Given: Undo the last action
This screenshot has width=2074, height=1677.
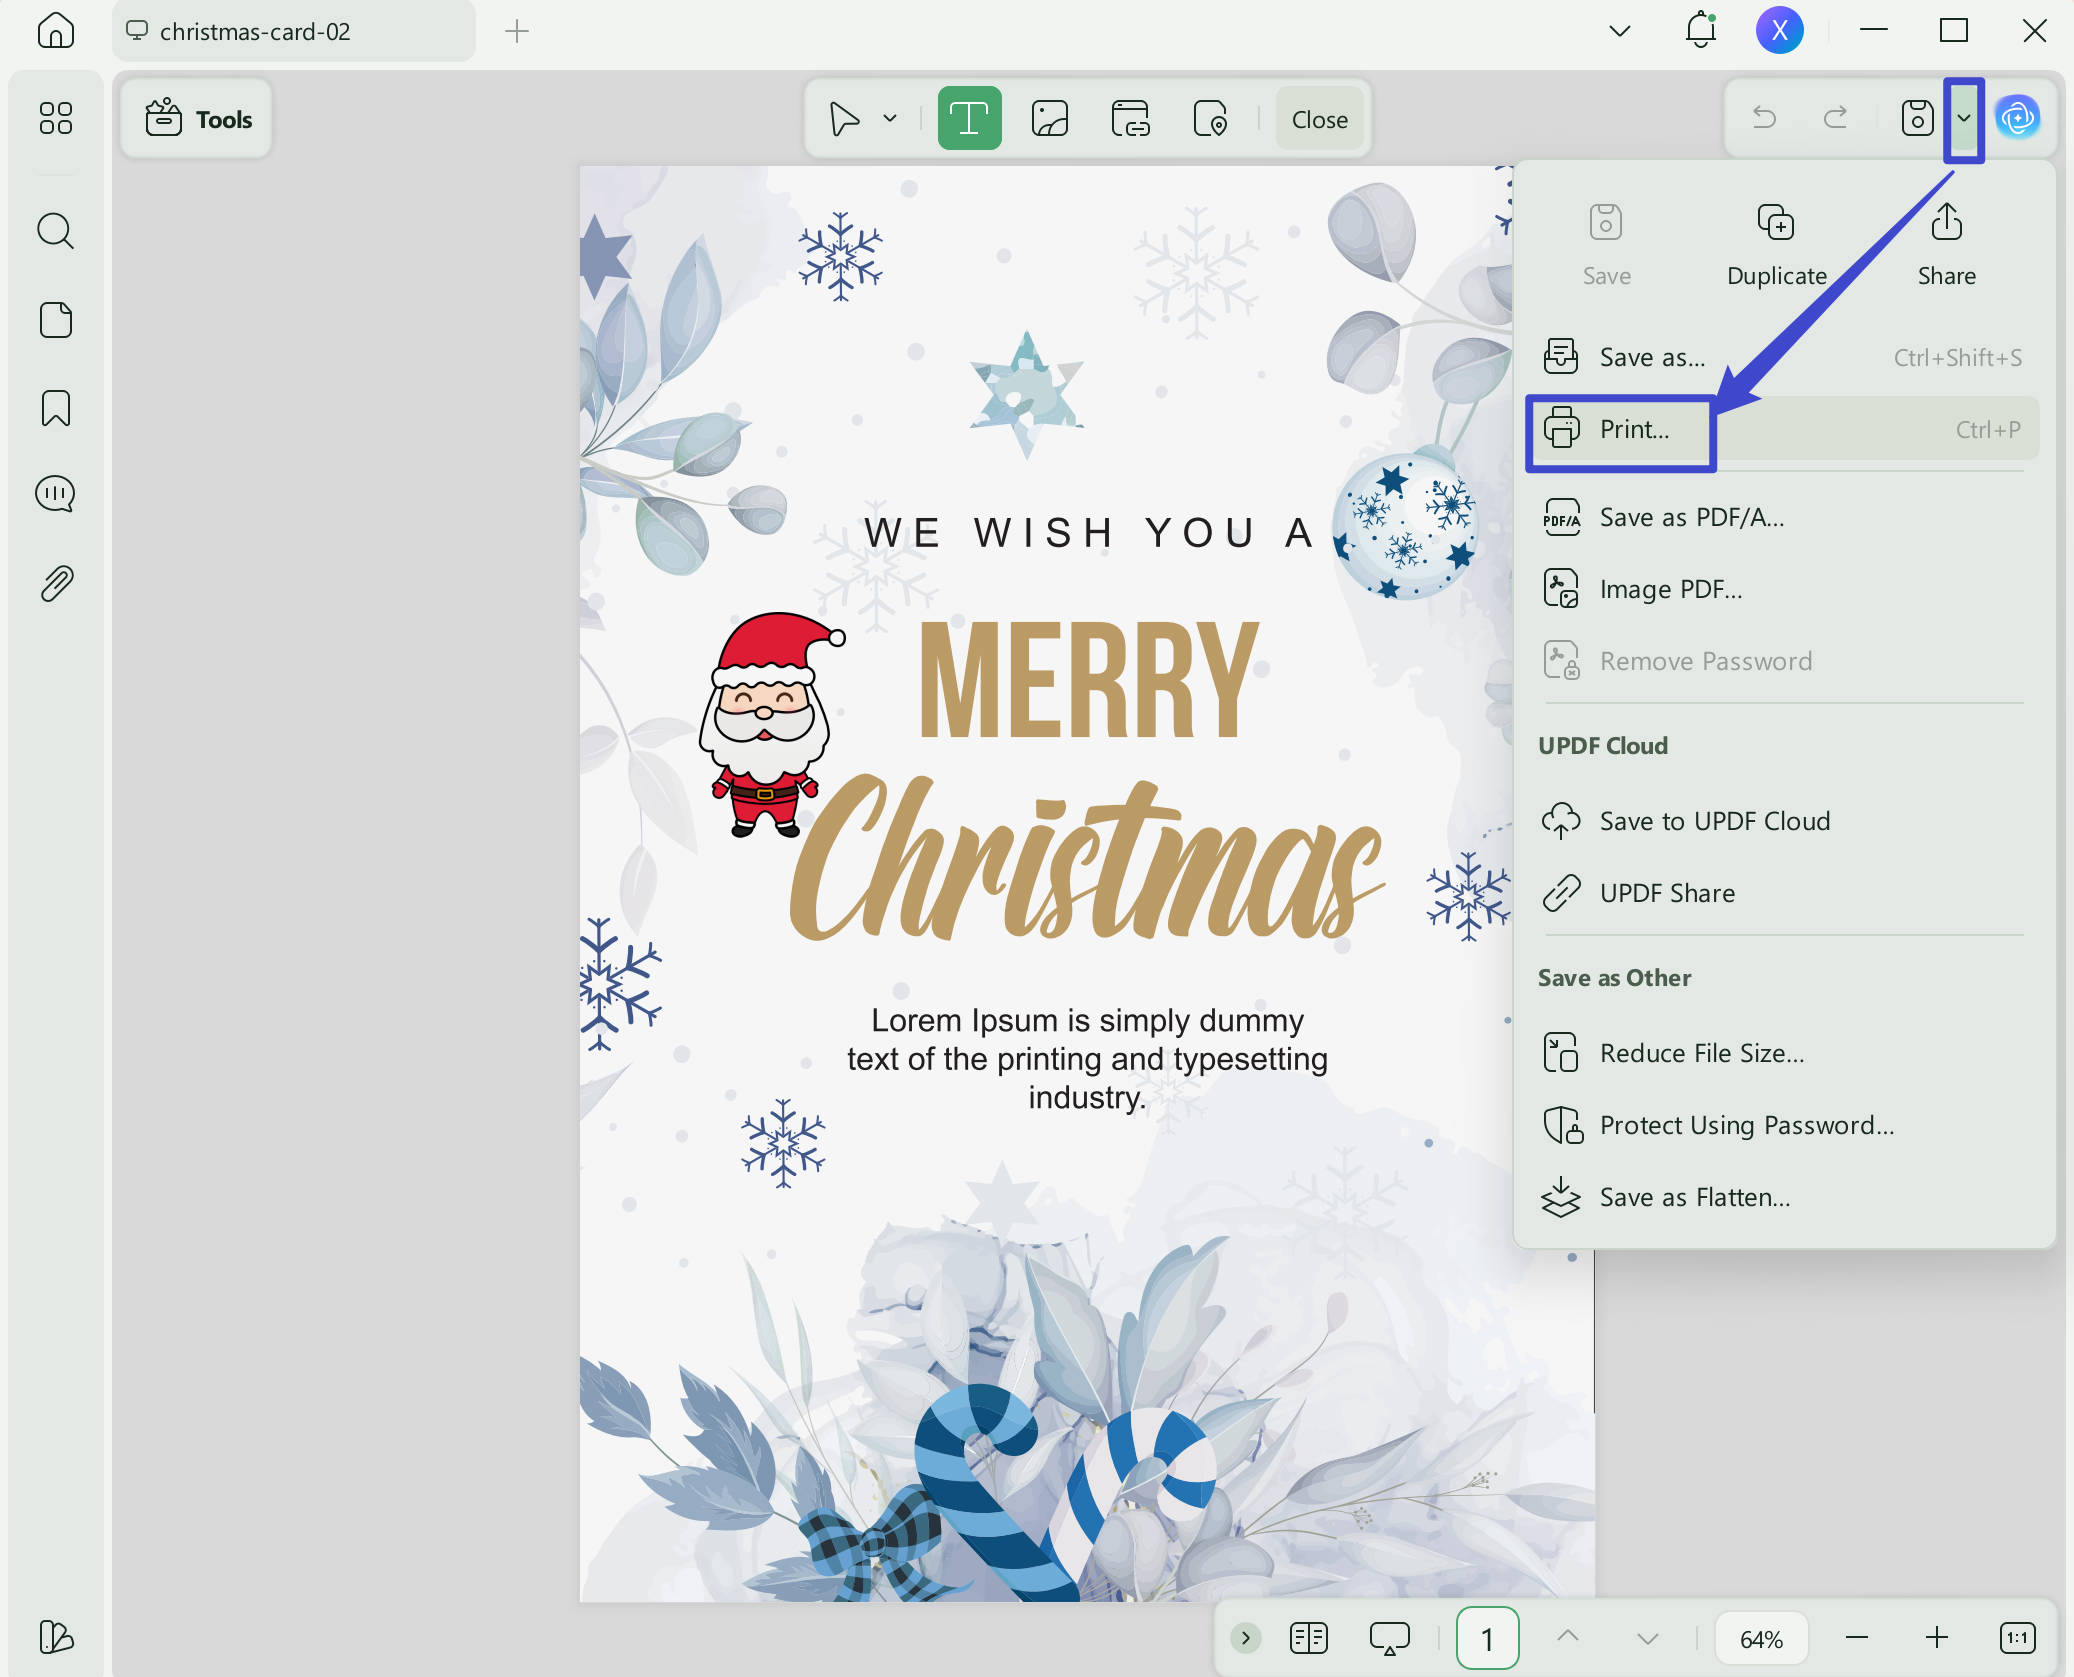Looking at the screenshot, I should [1764, 118].
